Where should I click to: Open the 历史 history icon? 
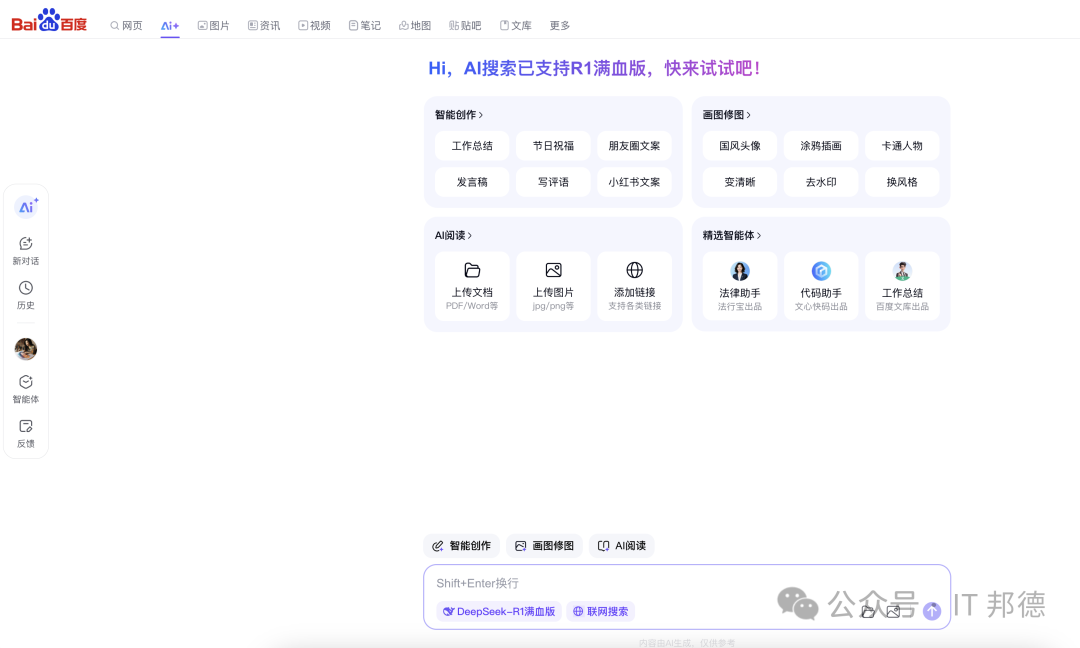pyautogui.click(x=26, y=295)
